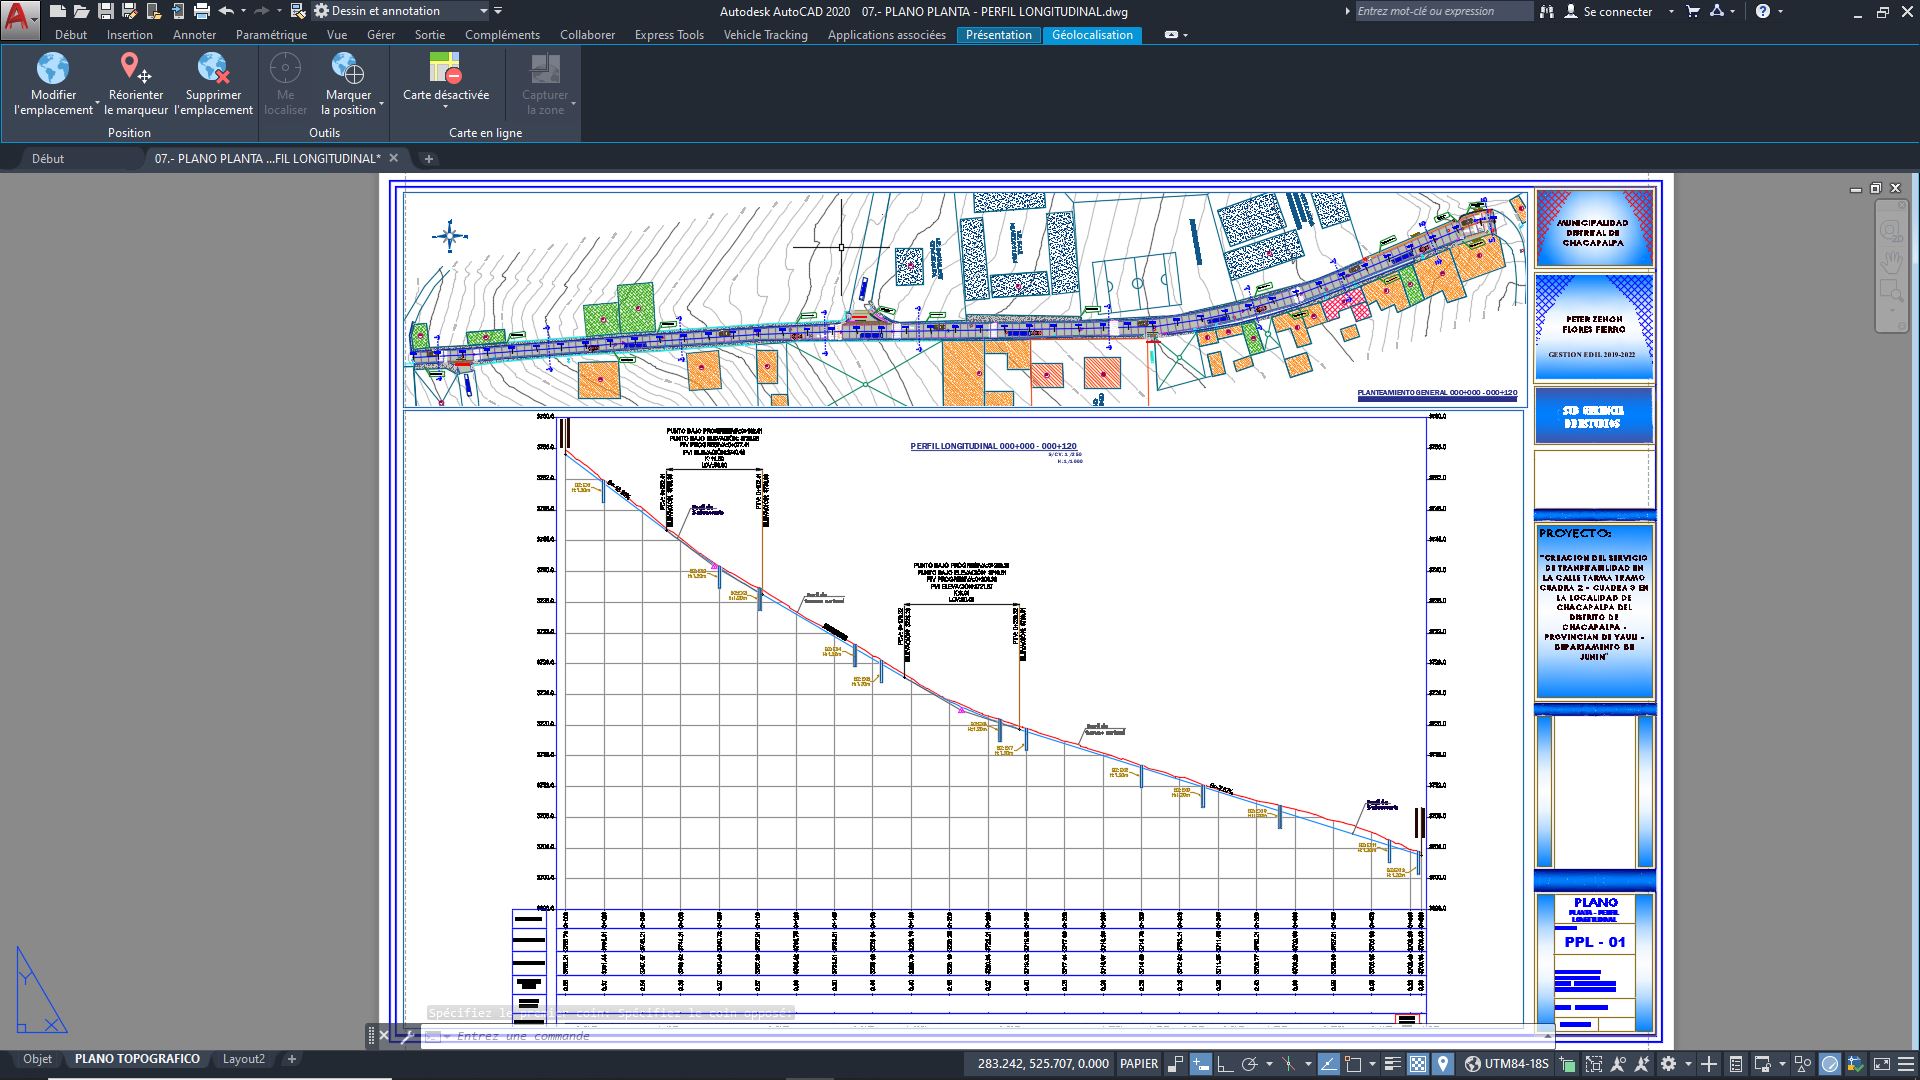The image size is (1920, 1080).
Task: Click PAPIER space button in status bar
Action: pos(1138,1064)
